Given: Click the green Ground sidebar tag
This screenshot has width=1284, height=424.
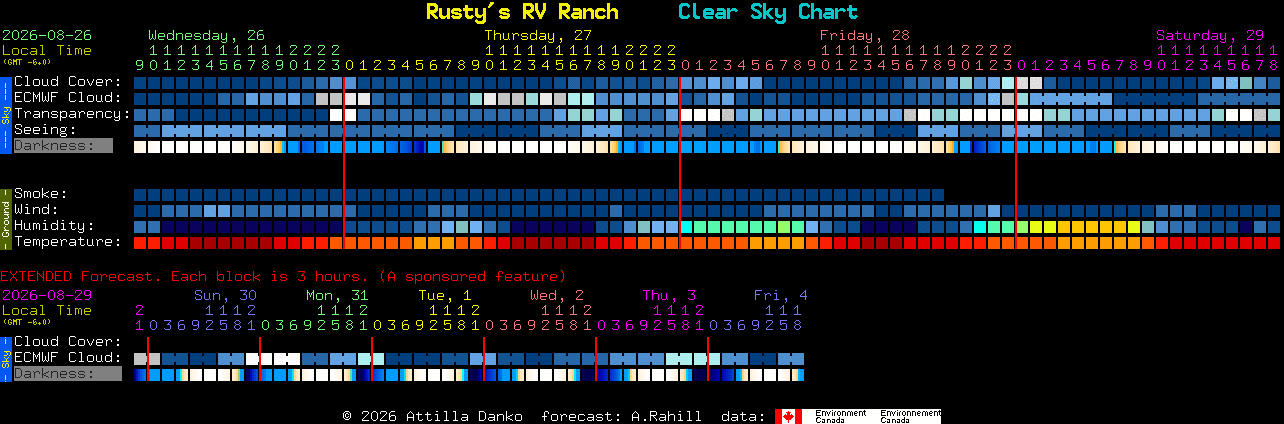Looking at the screenshot, I should (x=5, y=218).
